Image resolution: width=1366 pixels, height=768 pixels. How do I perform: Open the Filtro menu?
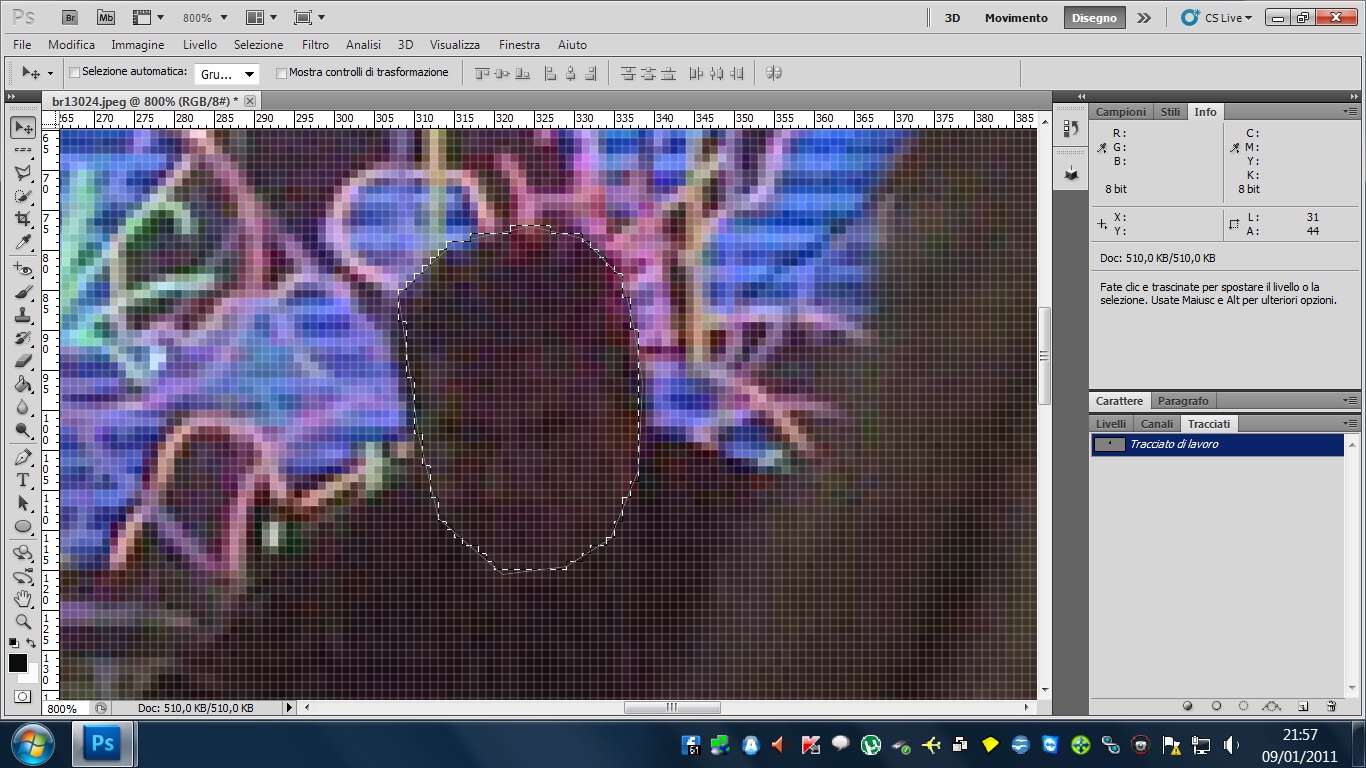pos(315,45)
